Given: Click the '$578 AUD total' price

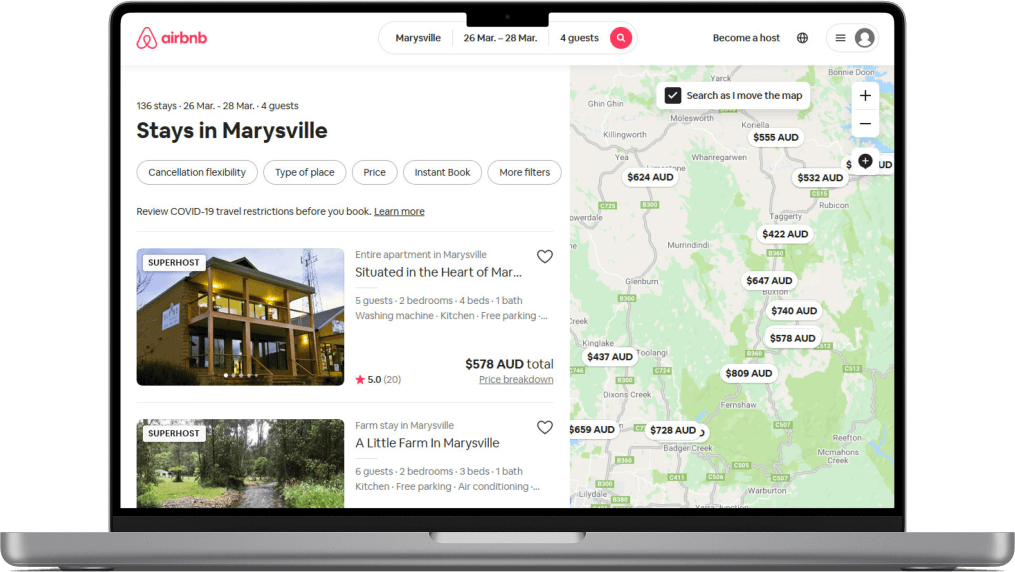Looking at the screenshot, I should pyautogui.click(x=509, y=364).
